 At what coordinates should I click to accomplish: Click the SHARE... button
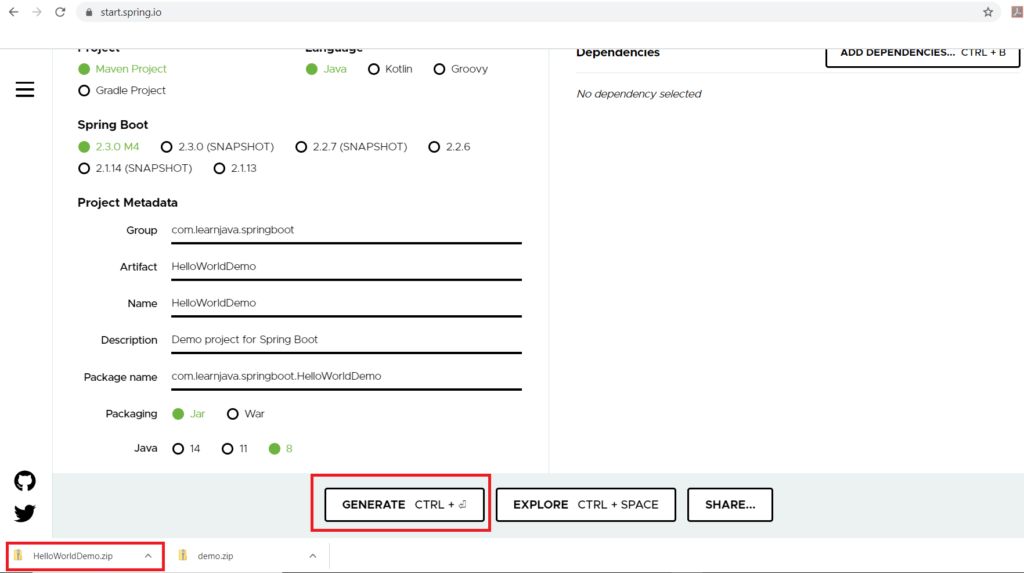click(730, 504)
